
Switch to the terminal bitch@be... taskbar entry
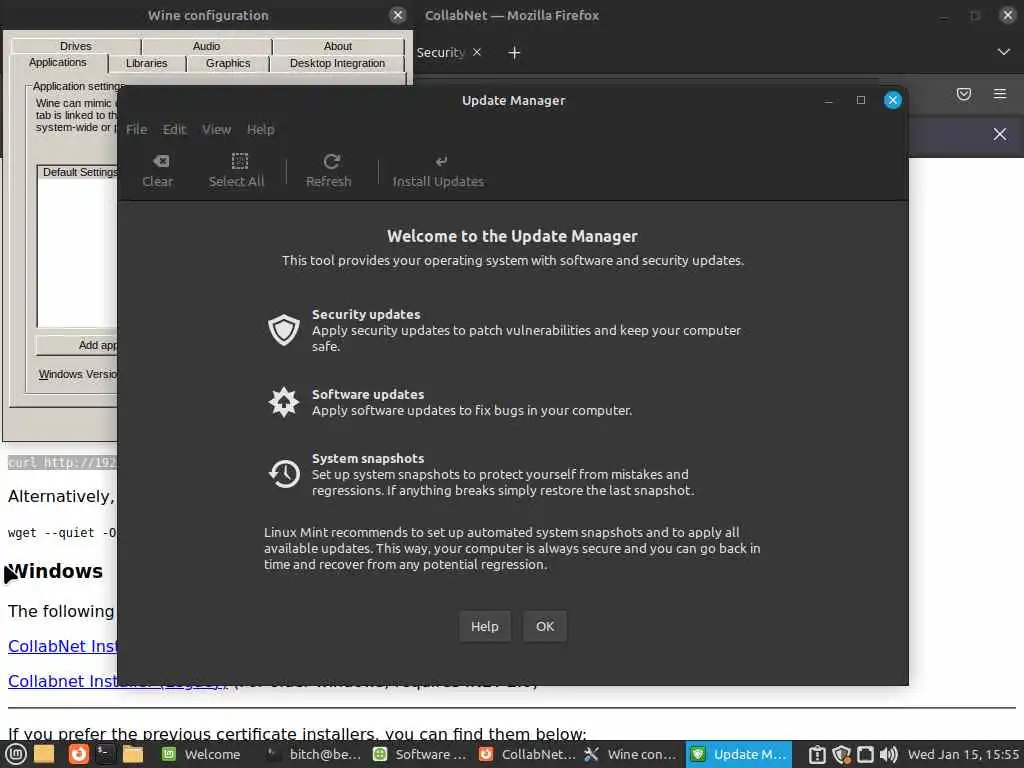click(314, 754)
